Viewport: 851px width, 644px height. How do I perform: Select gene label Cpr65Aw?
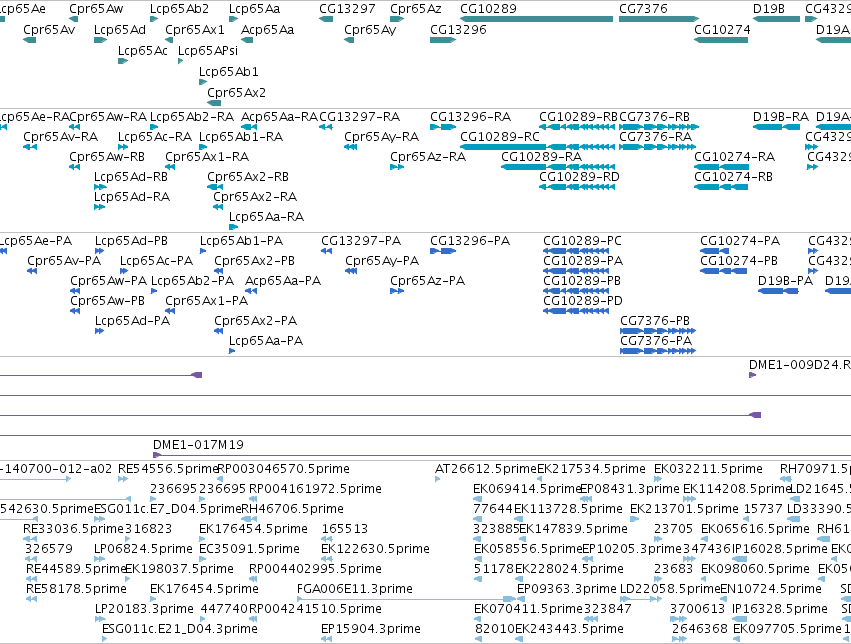tap(96, 9)
